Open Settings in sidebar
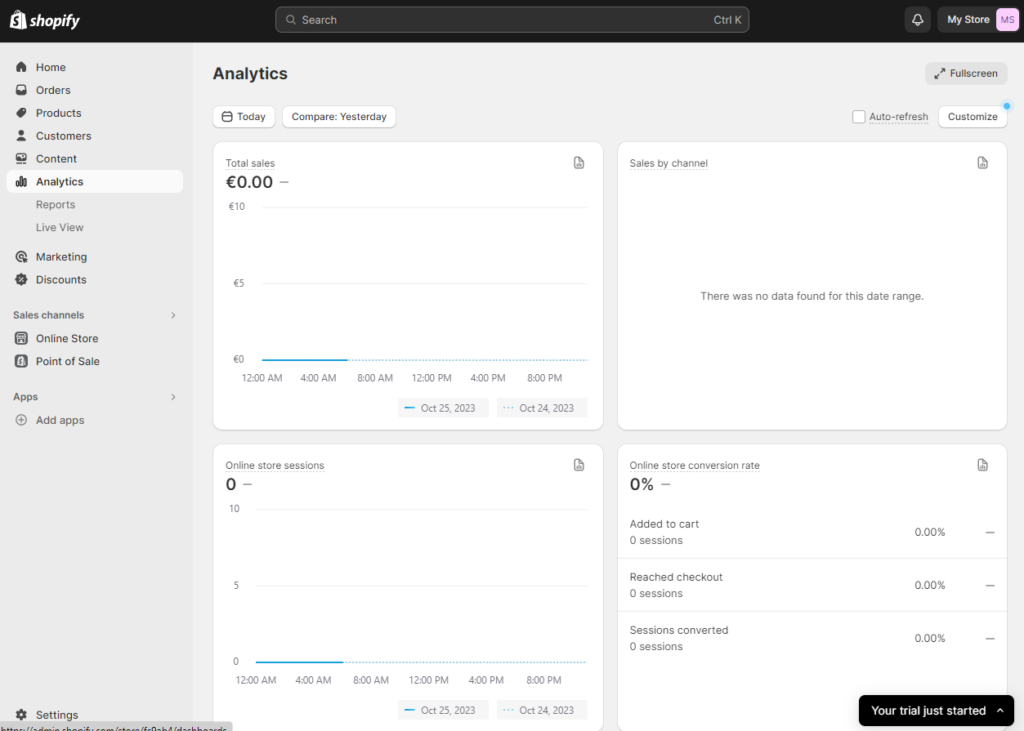 tap(95, 714)
